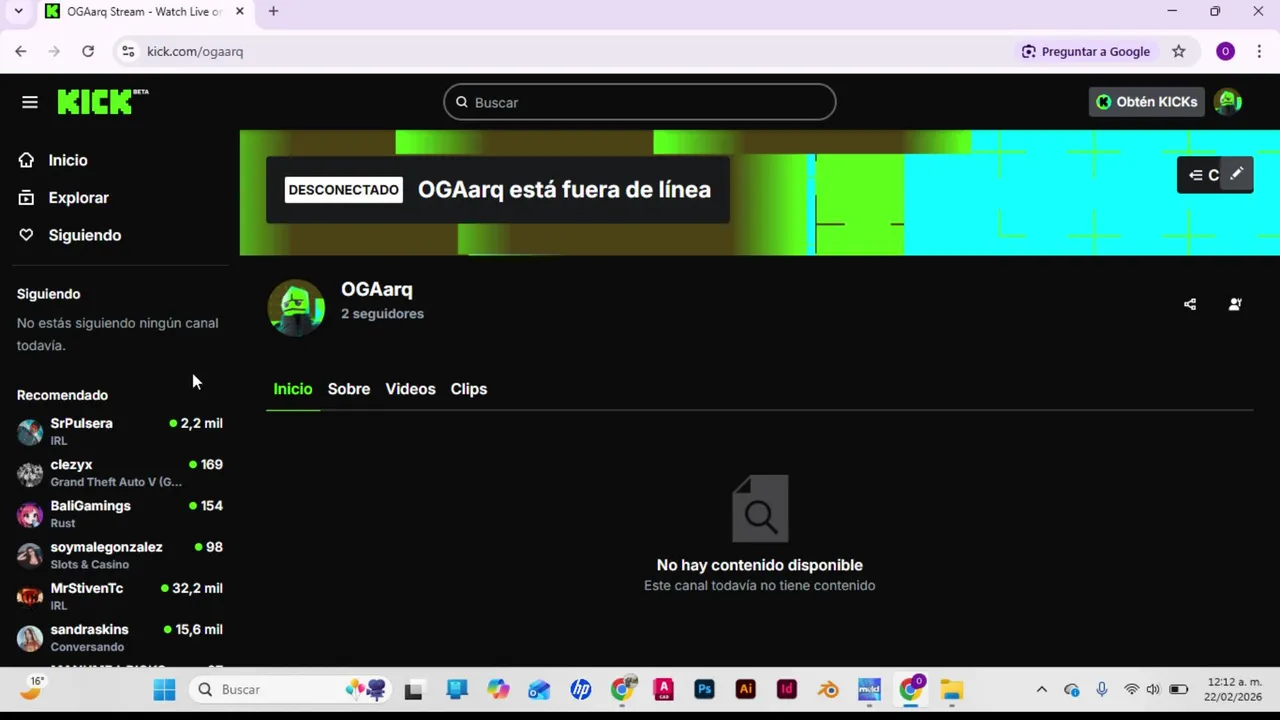Select the Inicio channel tab
The height and width of the screenshot is (720, 1280).
click(293, 389)
